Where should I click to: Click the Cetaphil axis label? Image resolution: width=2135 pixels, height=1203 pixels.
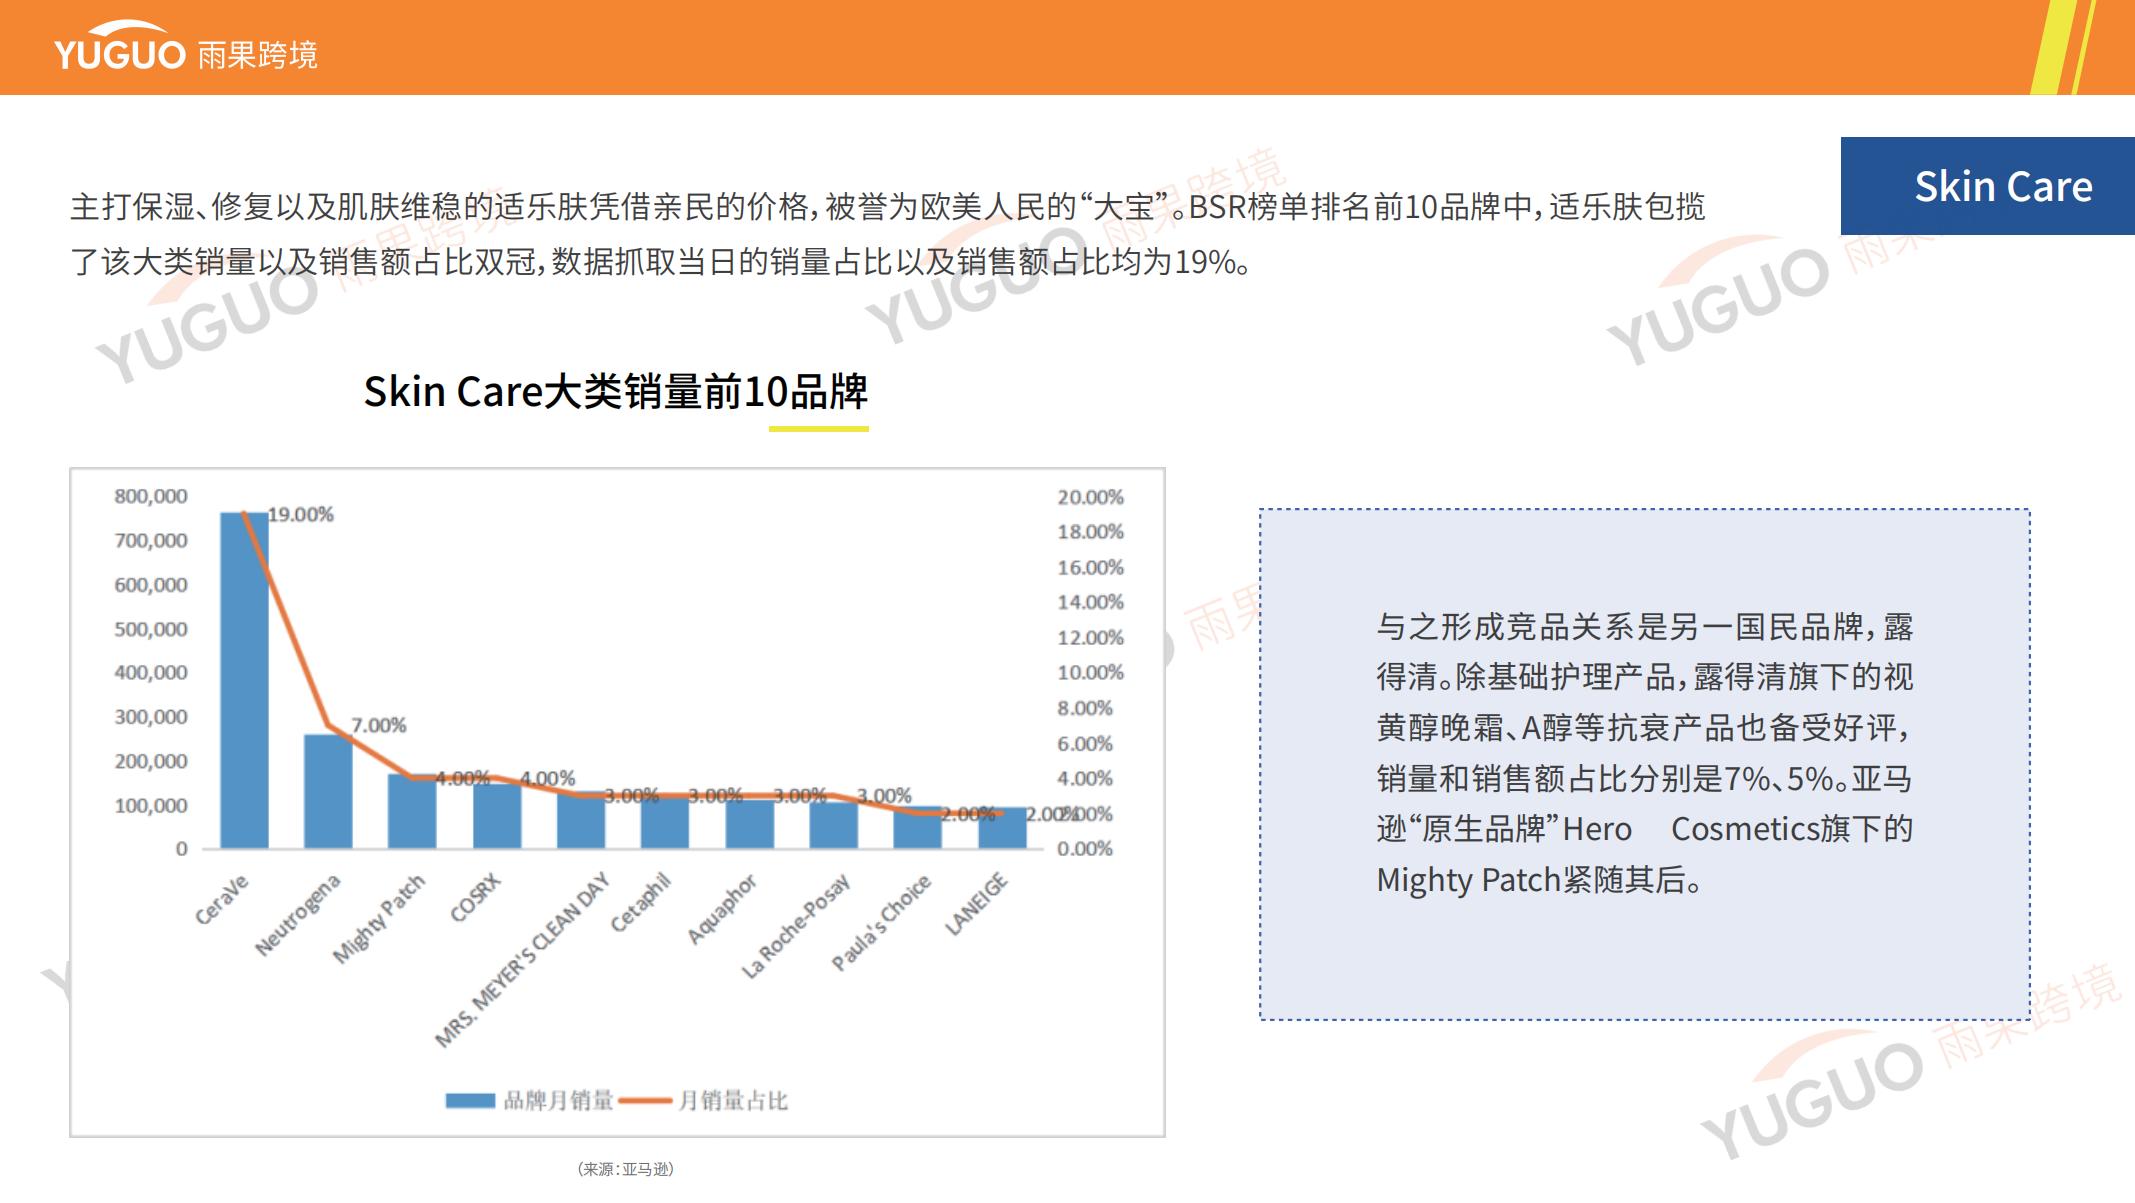(640, 902)
